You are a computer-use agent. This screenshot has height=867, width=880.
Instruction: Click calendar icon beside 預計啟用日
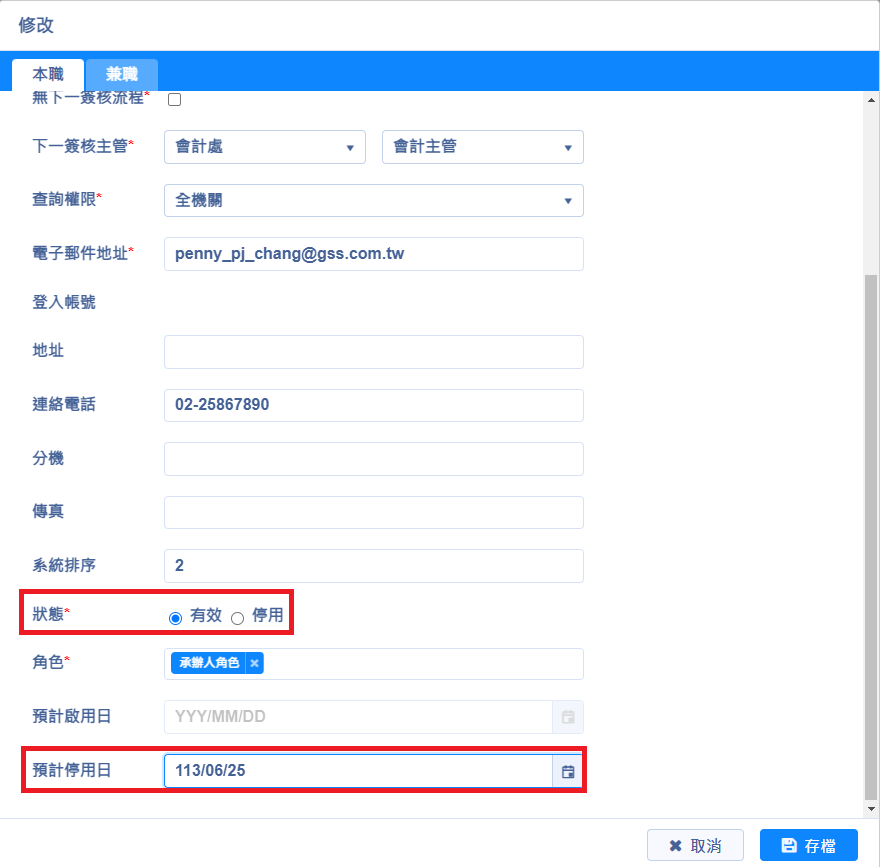tap(568, 717)
